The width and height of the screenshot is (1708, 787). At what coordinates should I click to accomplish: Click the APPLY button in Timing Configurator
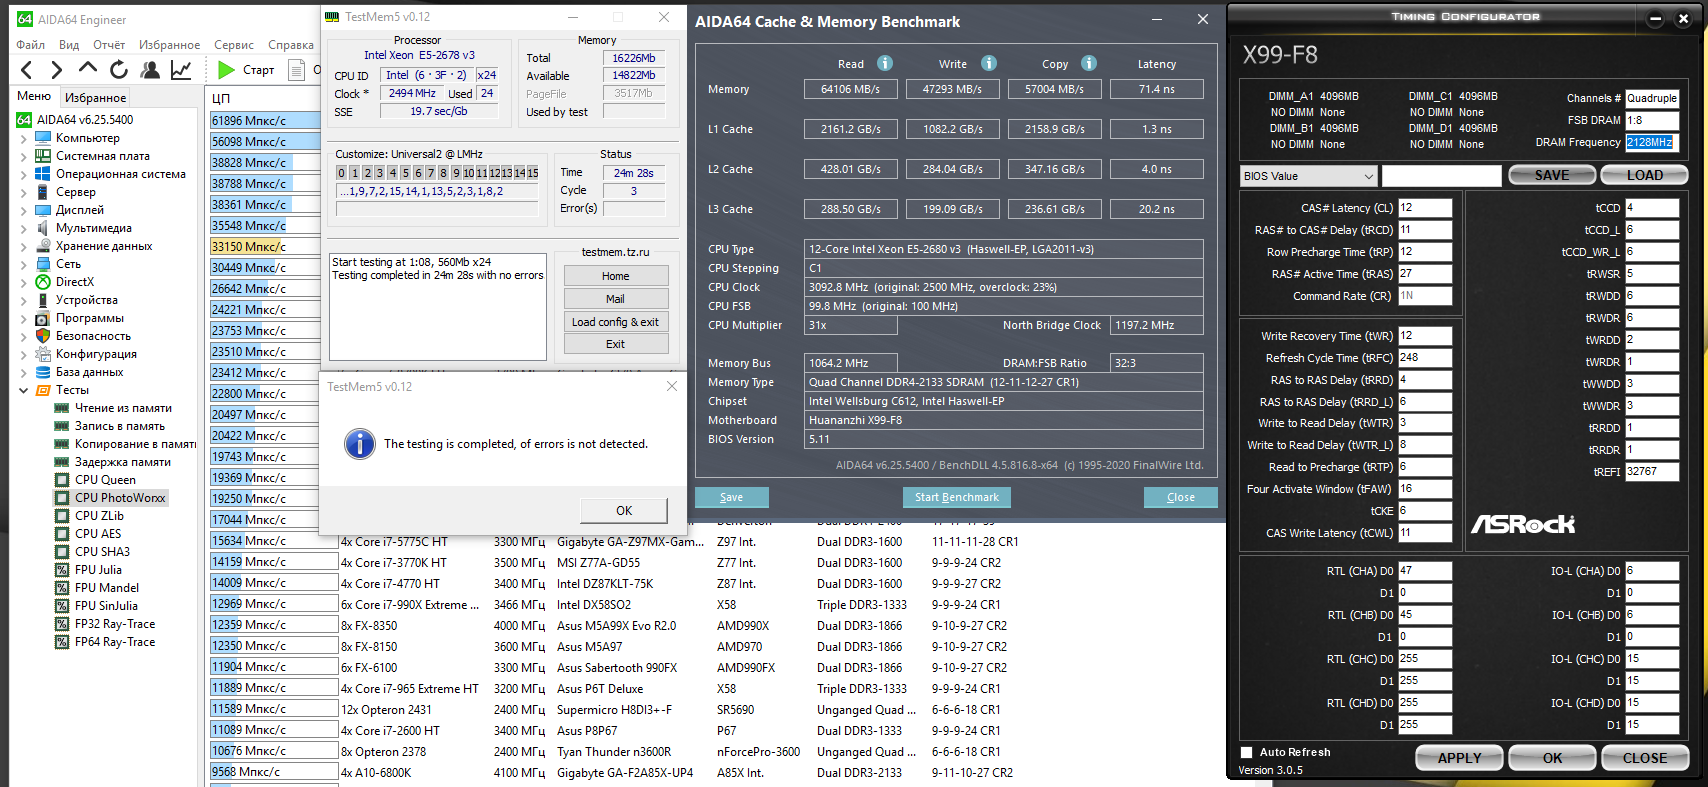(x=1459, y=758)
